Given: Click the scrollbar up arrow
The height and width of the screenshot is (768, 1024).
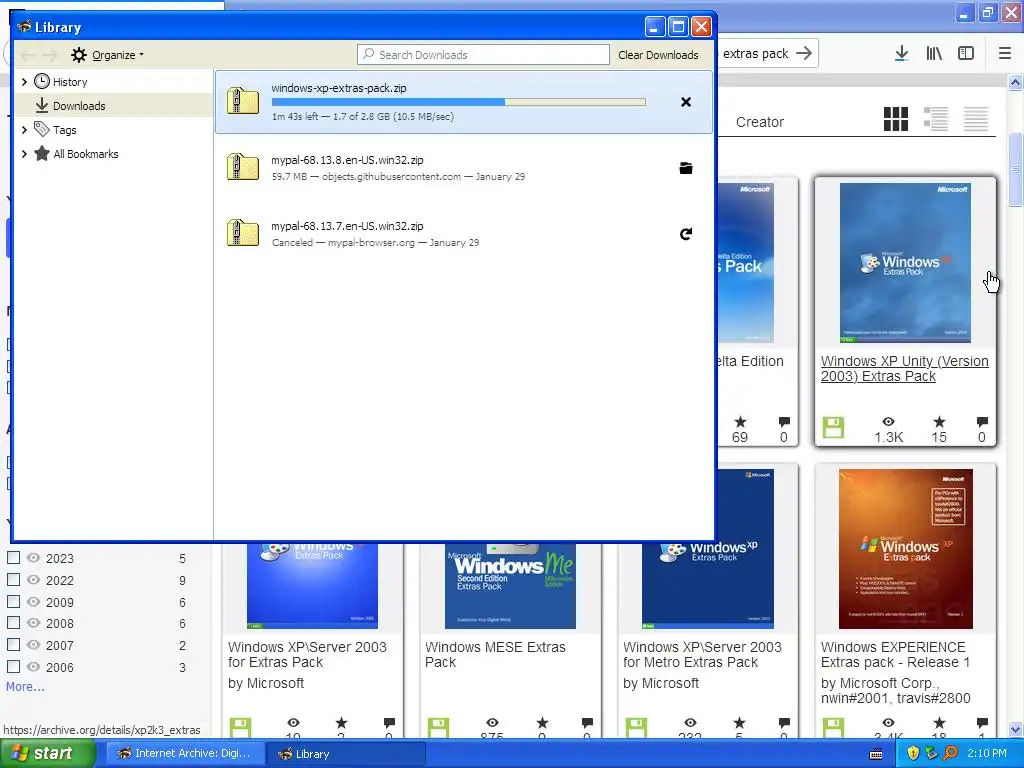Looking at the screenshot, I should point(1015,82).
